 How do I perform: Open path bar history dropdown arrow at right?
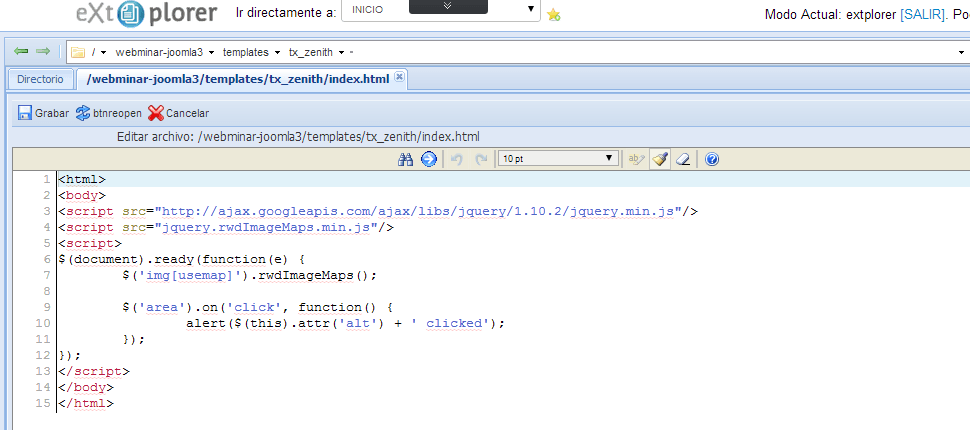coord(962,53)
